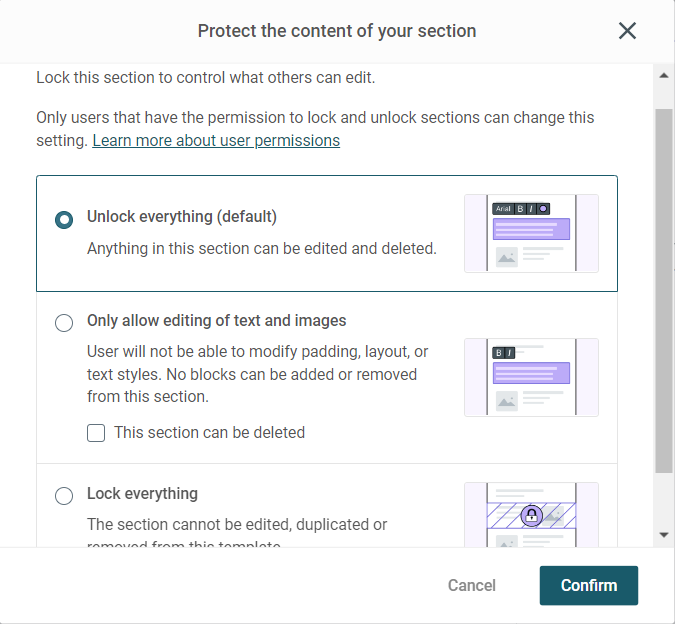Click the Arial font label in the illustration
The image size is (675, 624).
tap(503, 209)
